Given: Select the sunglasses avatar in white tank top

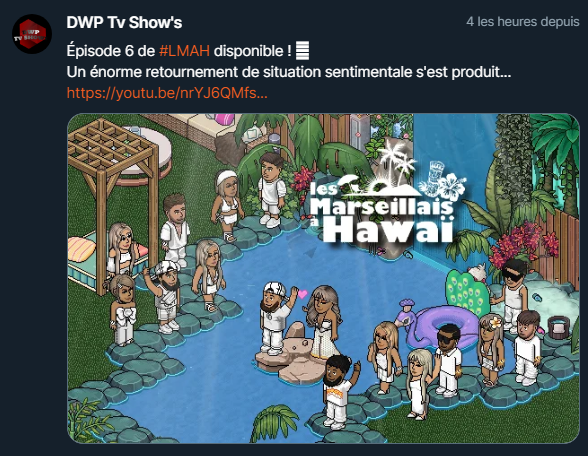Looking at the screenshot, I should tap(512, 294).
